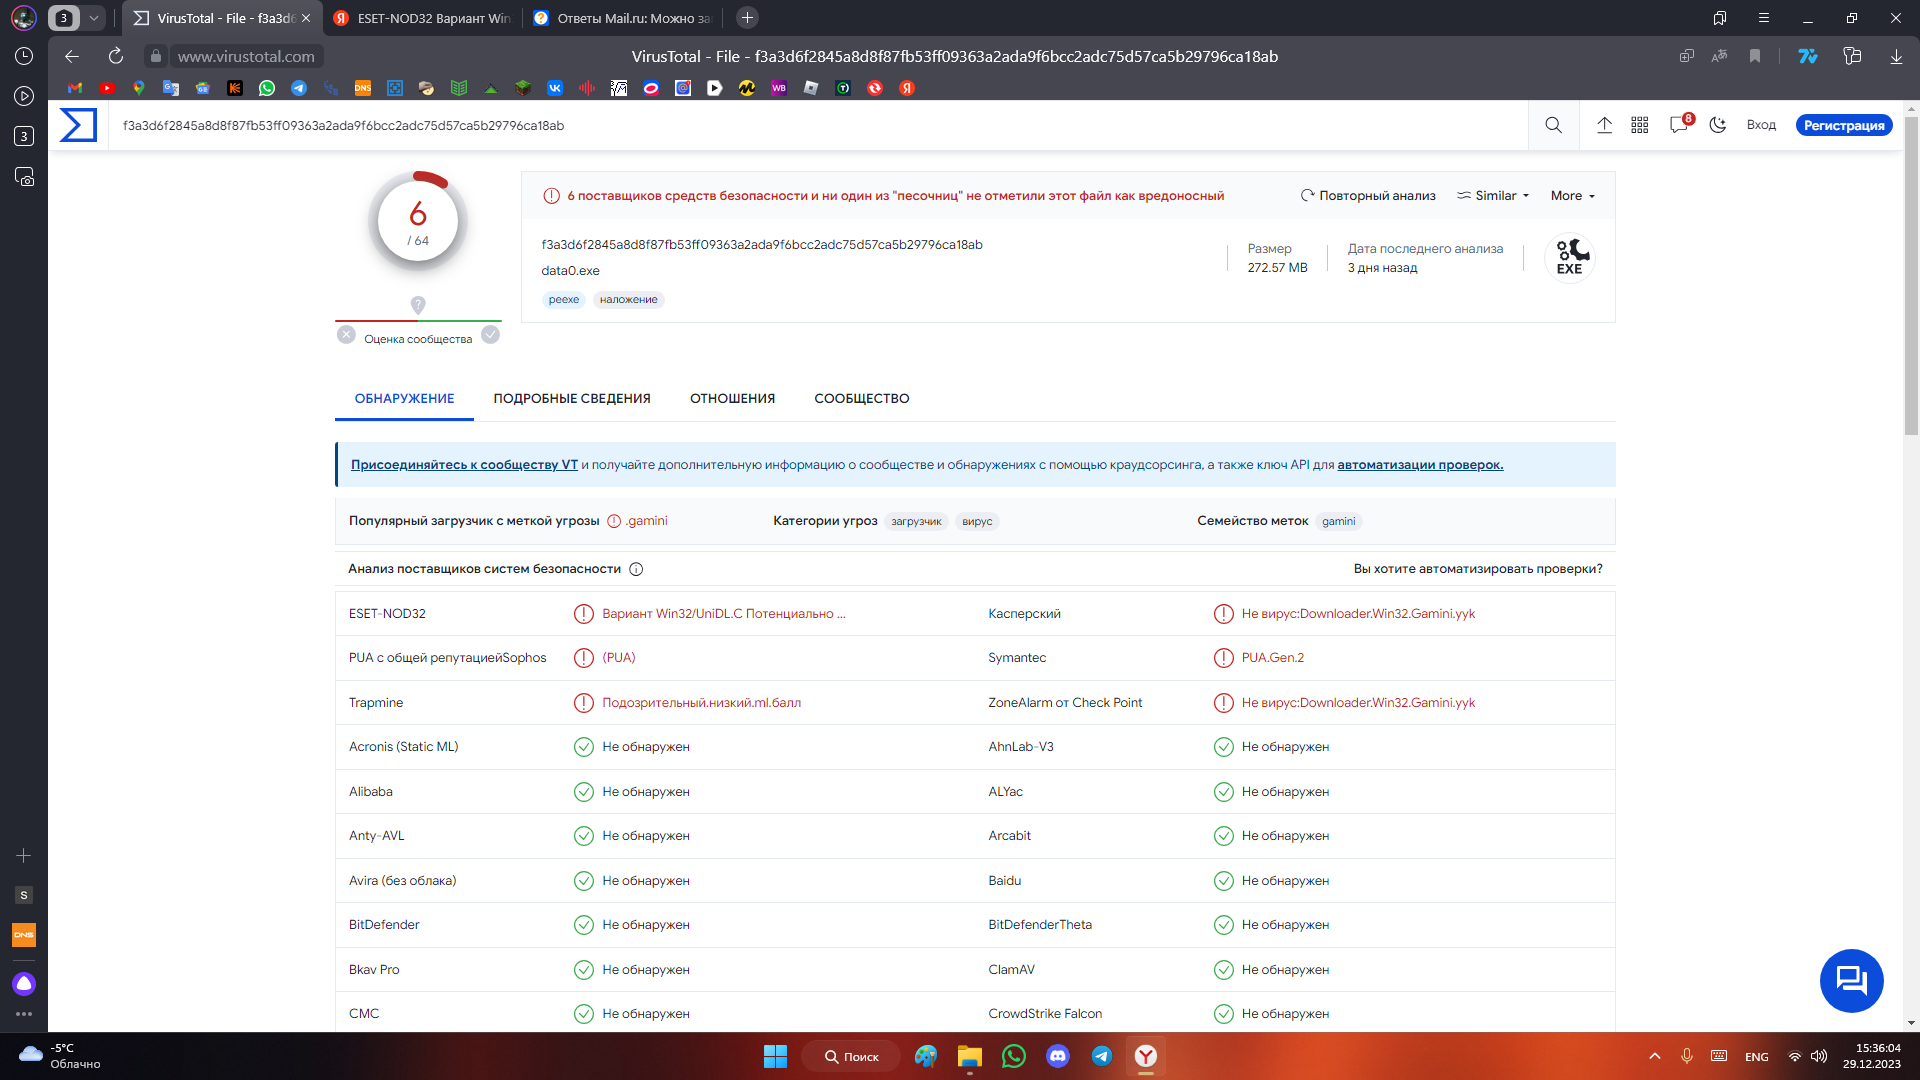1920x1080 pixels.
Task: Click join VT community link
Action: 464,465
